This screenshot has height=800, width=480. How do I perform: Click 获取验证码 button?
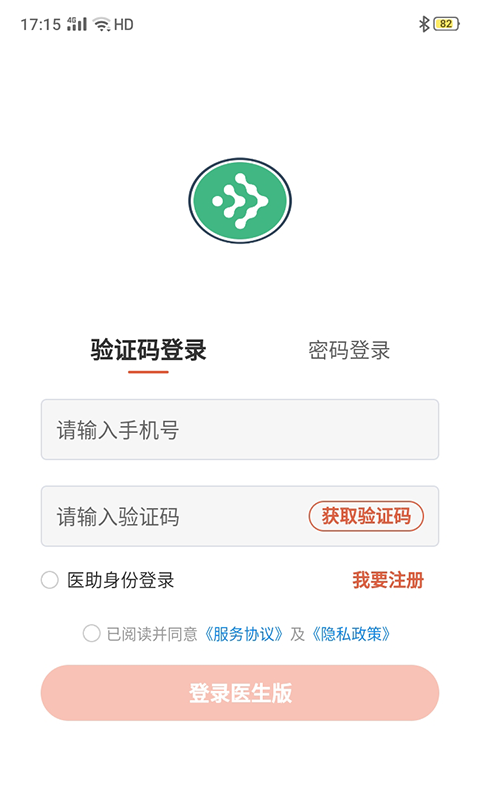[366, 516]
